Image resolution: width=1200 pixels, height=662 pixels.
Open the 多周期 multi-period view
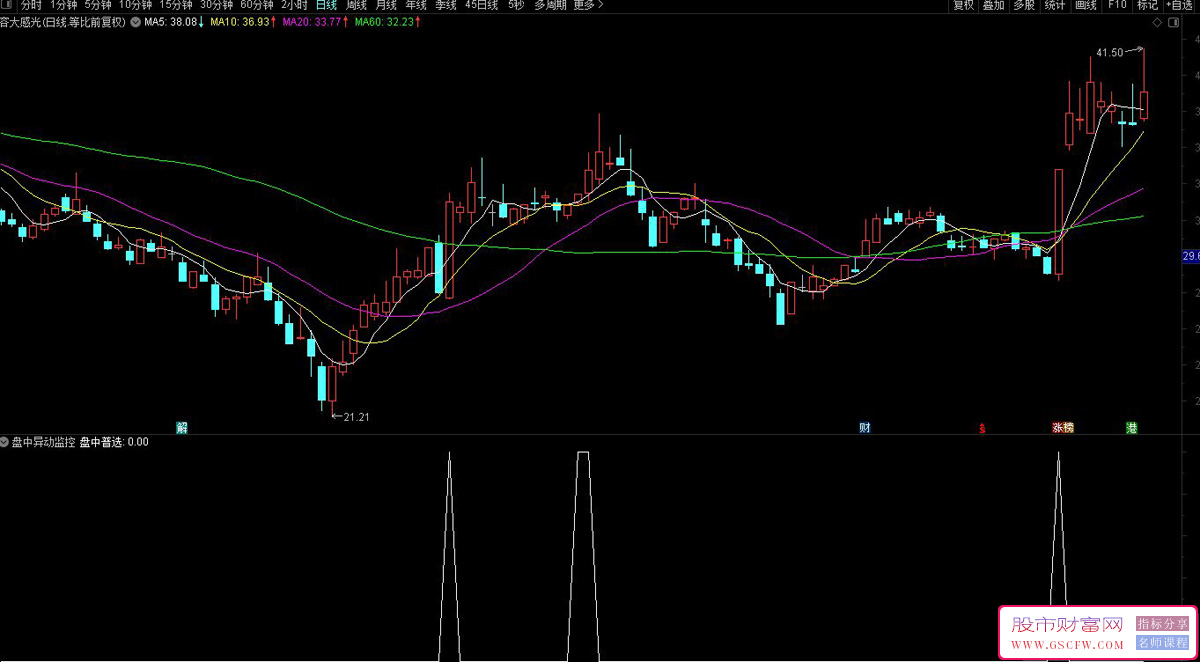(x=551, y=5)
